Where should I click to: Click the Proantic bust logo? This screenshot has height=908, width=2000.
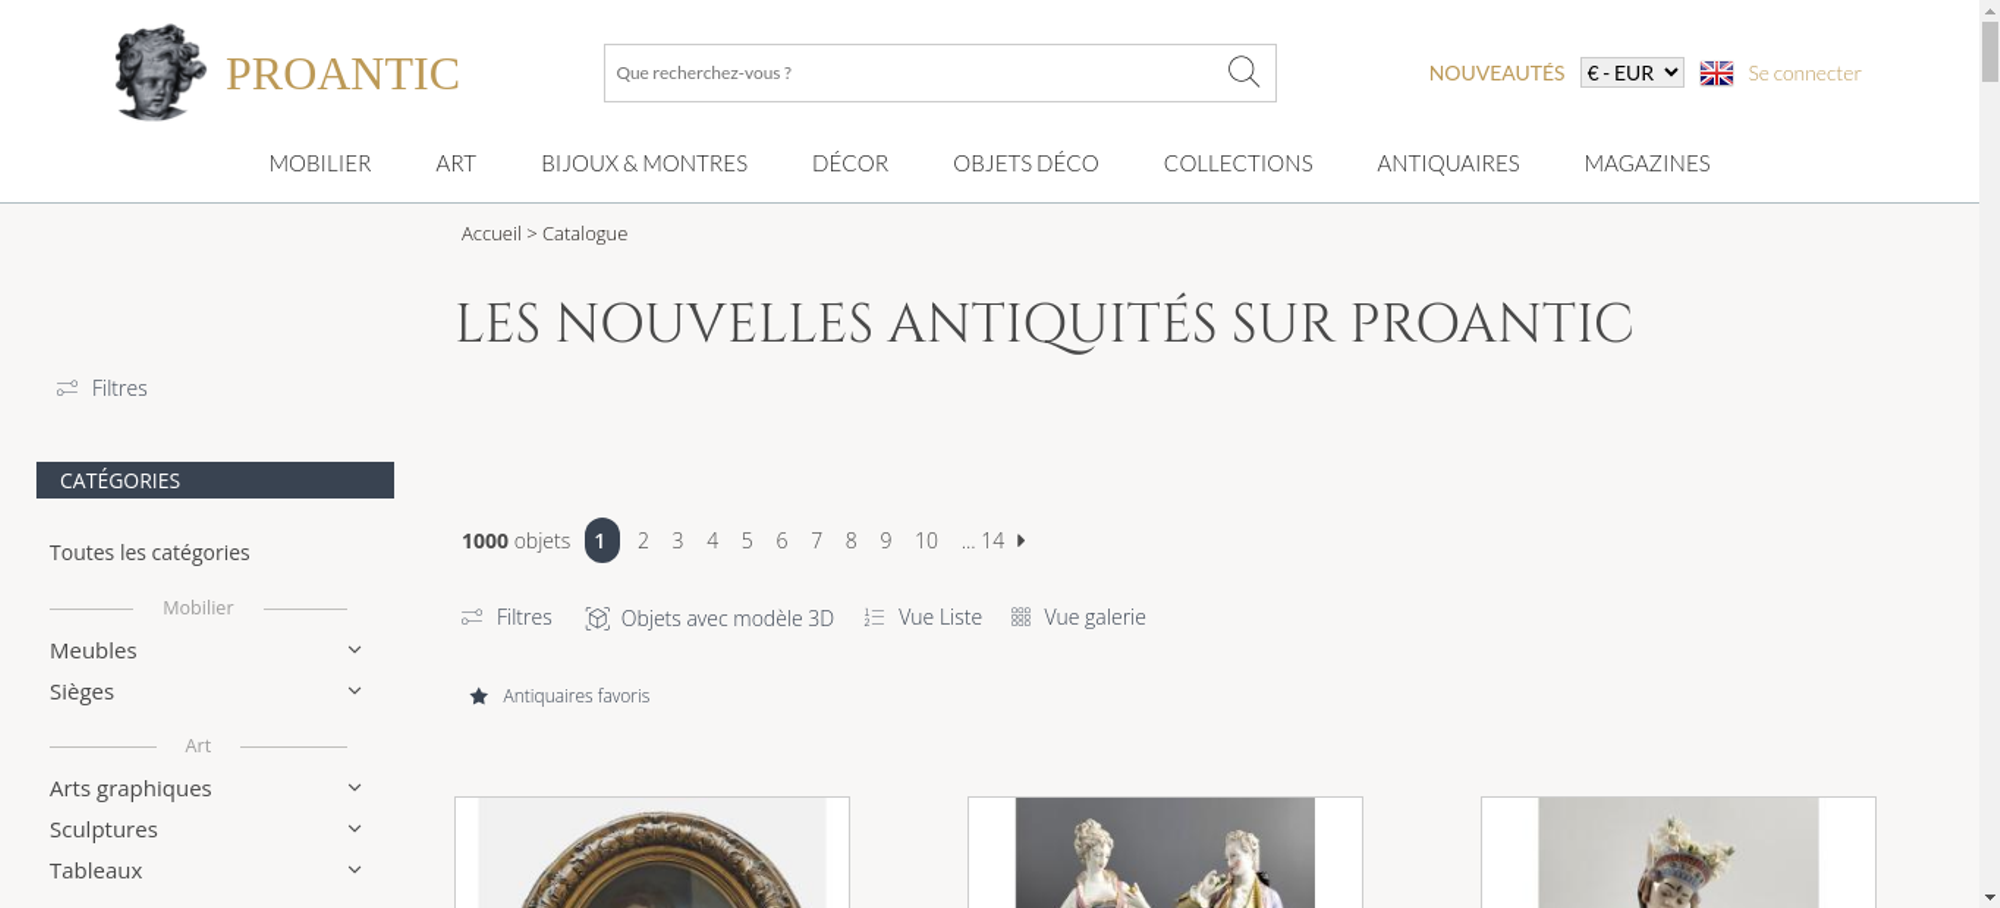coord(160,73)
